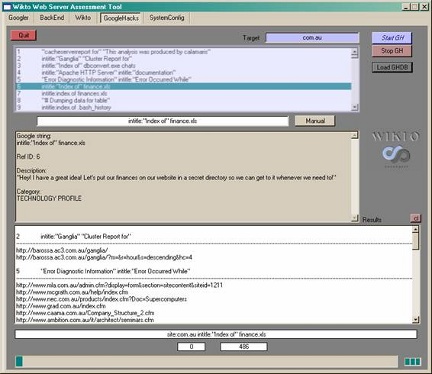Select query 2 Ganglia Cluster Report row

tap(183, 59)
